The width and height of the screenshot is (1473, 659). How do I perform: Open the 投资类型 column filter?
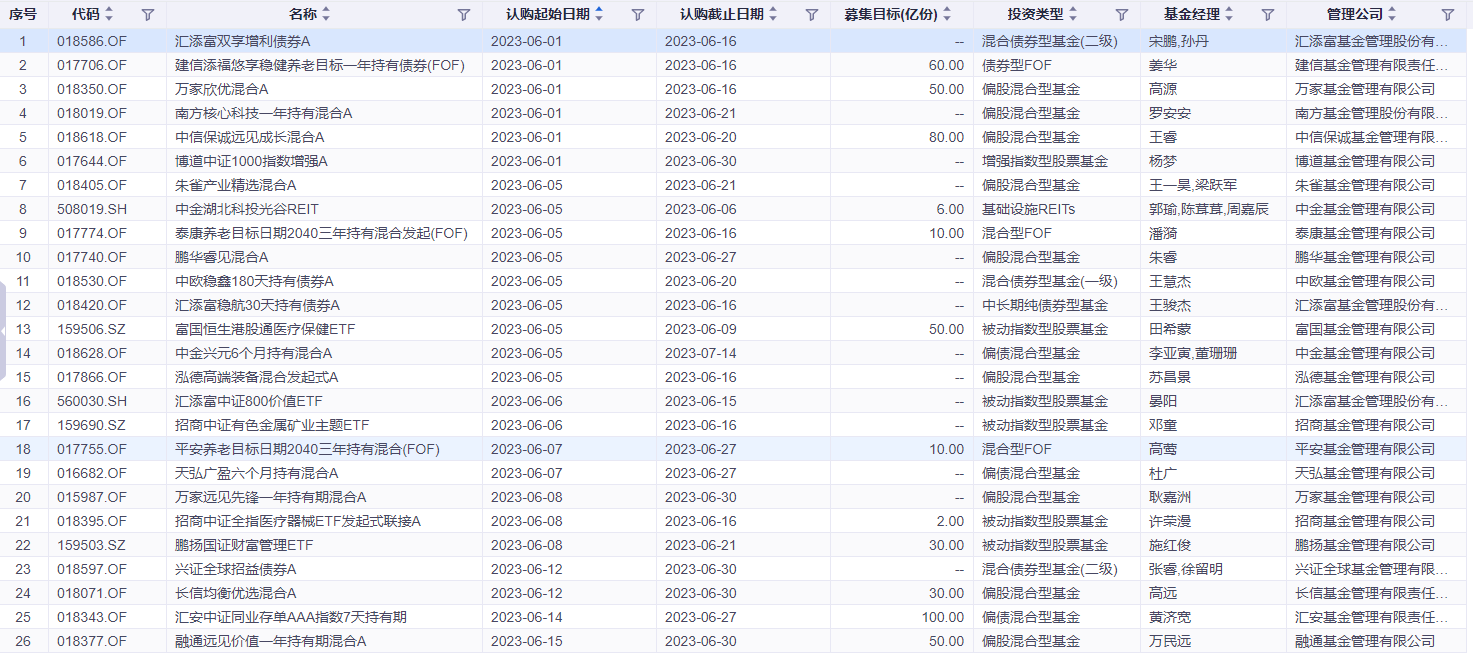[x=1121, y=15]
